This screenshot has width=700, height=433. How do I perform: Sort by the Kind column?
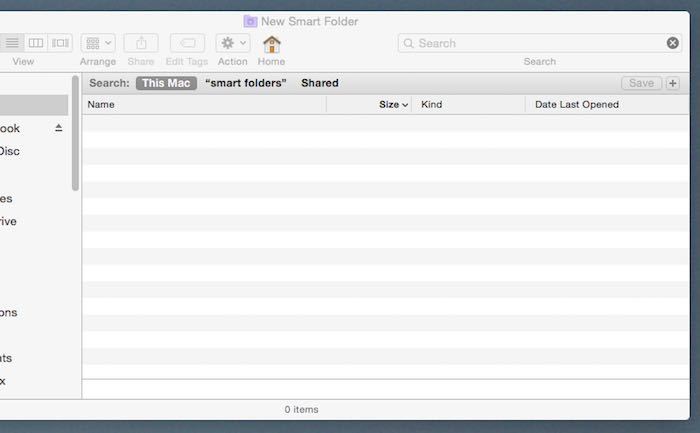pyautogui.click(x=468, y=104)
